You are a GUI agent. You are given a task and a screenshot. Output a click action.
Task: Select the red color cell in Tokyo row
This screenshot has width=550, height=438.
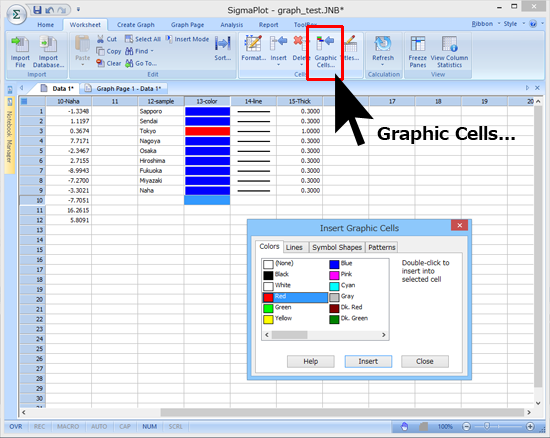[207, 131]
